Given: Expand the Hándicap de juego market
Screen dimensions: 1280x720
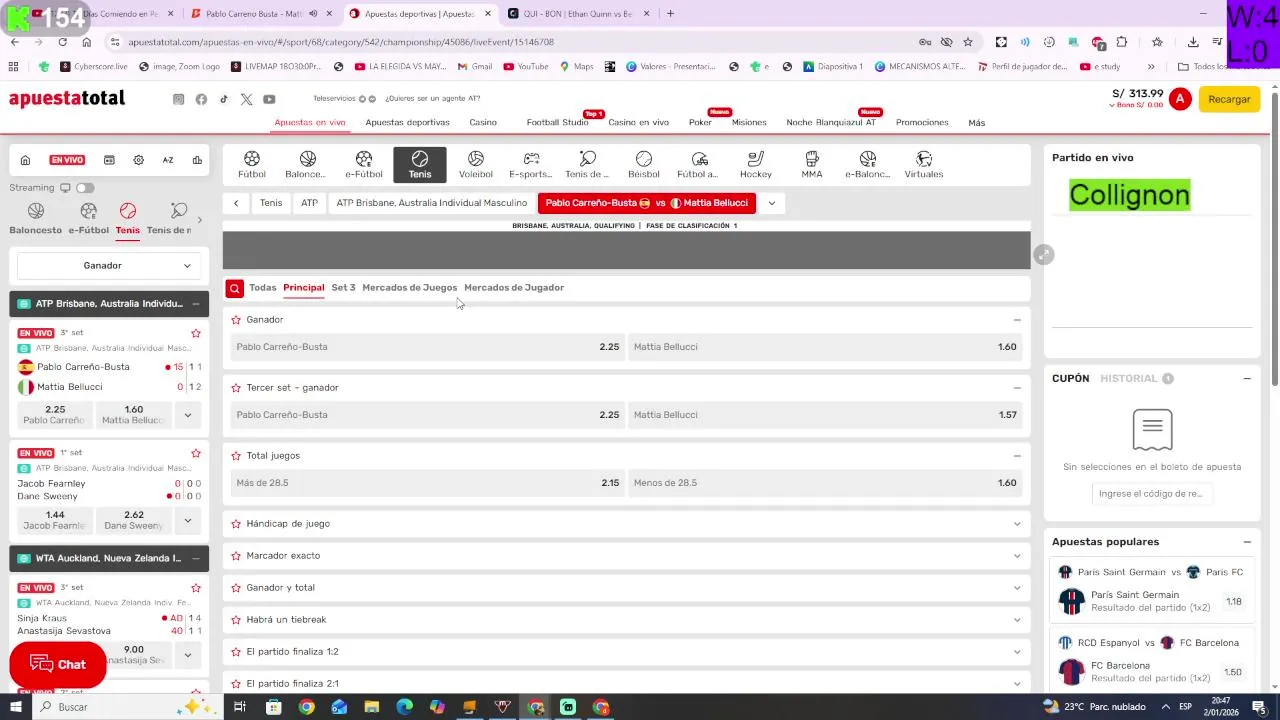Looking at the screenshot, I should point(1017,523).
